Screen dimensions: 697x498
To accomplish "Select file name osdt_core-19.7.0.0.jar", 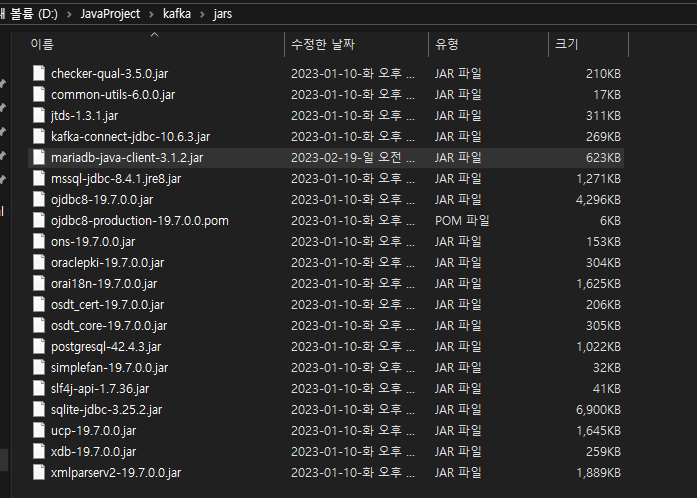I will [109, 325].
